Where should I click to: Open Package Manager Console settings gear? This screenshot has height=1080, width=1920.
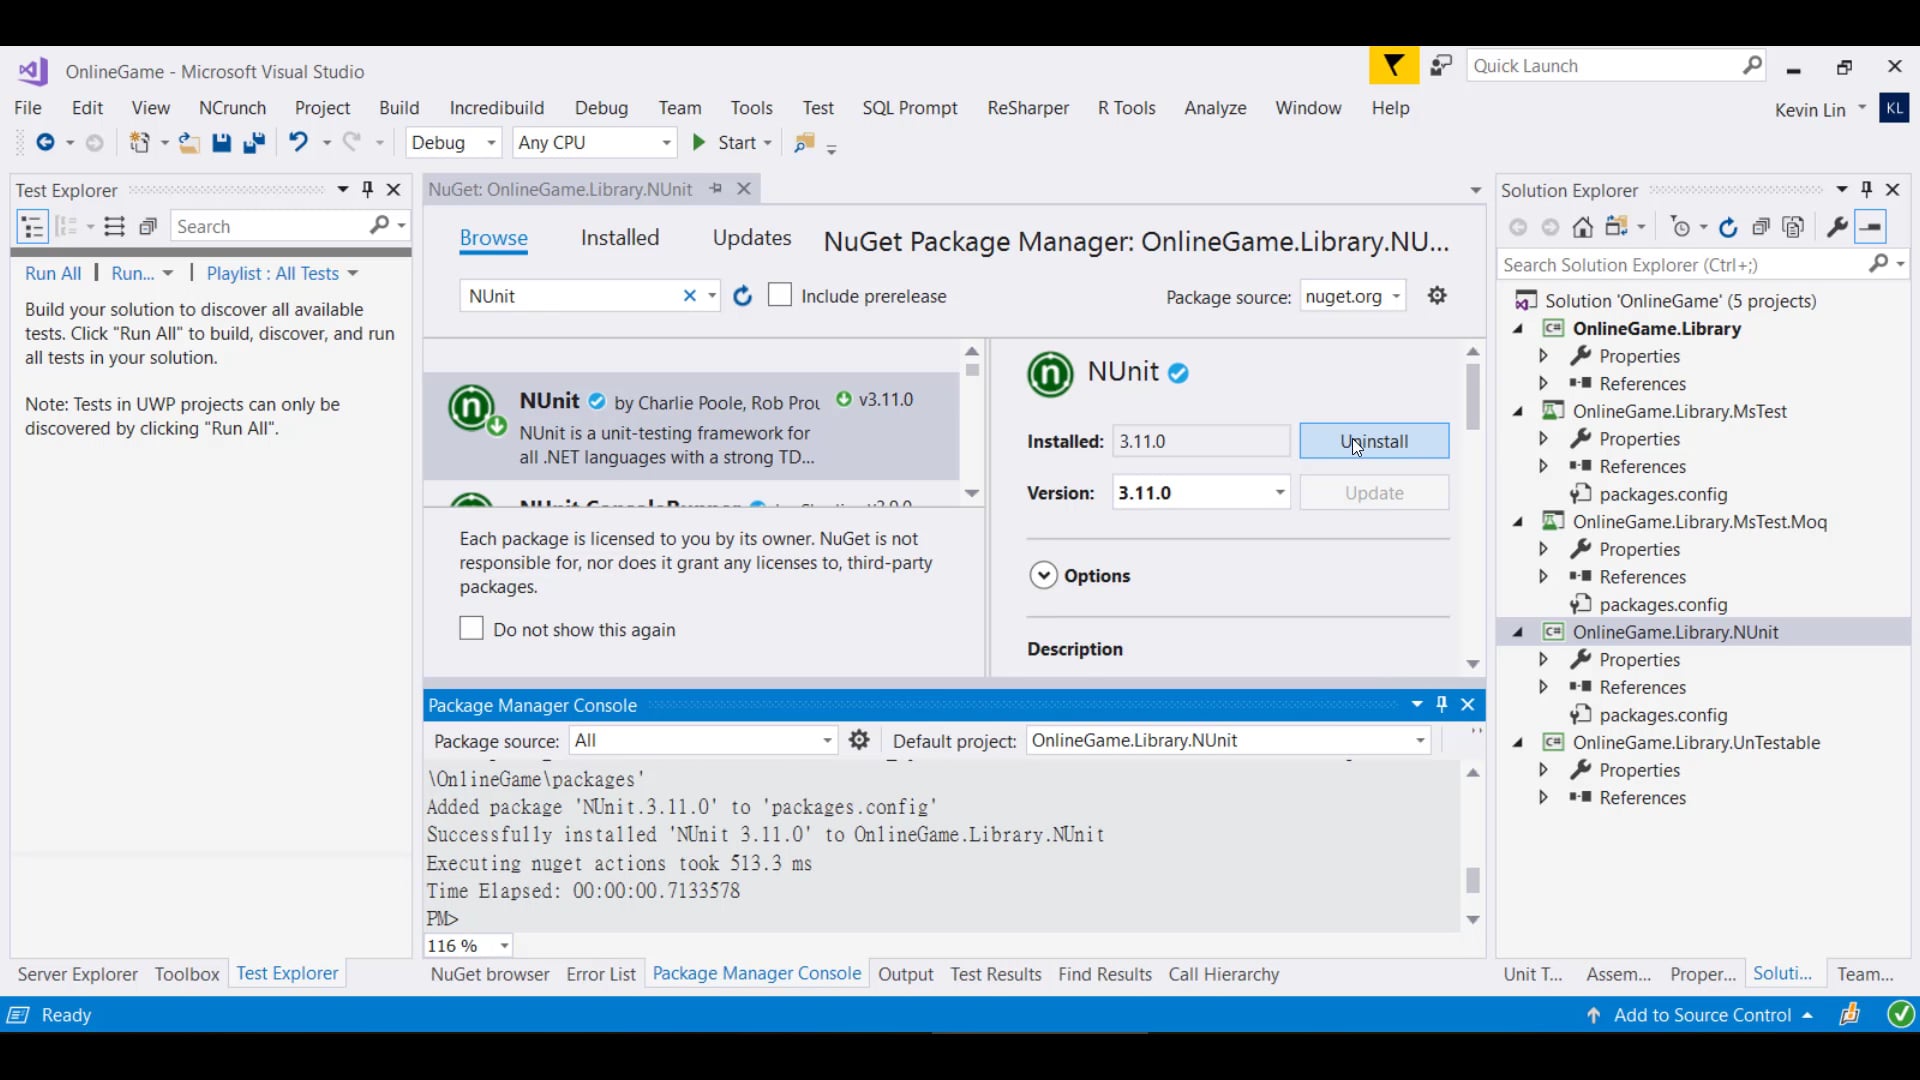pos(859,740)
